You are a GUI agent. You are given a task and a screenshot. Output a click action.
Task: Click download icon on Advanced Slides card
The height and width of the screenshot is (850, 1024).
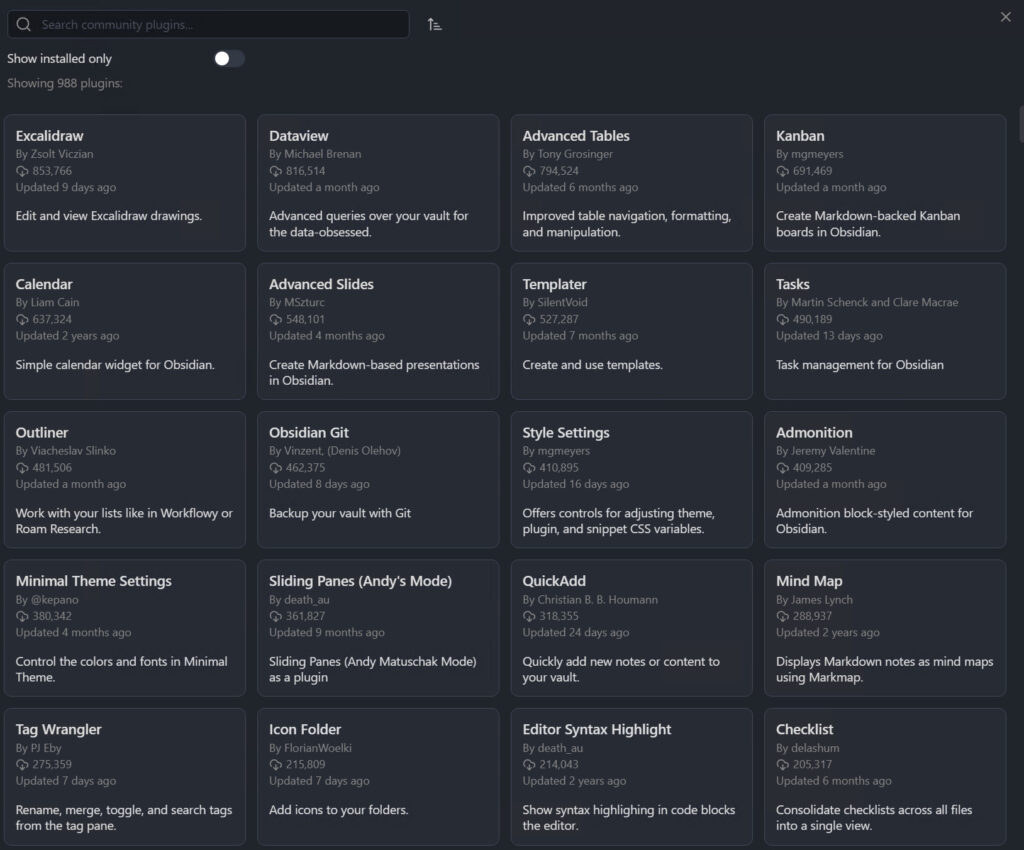click(x=276, y=319)
